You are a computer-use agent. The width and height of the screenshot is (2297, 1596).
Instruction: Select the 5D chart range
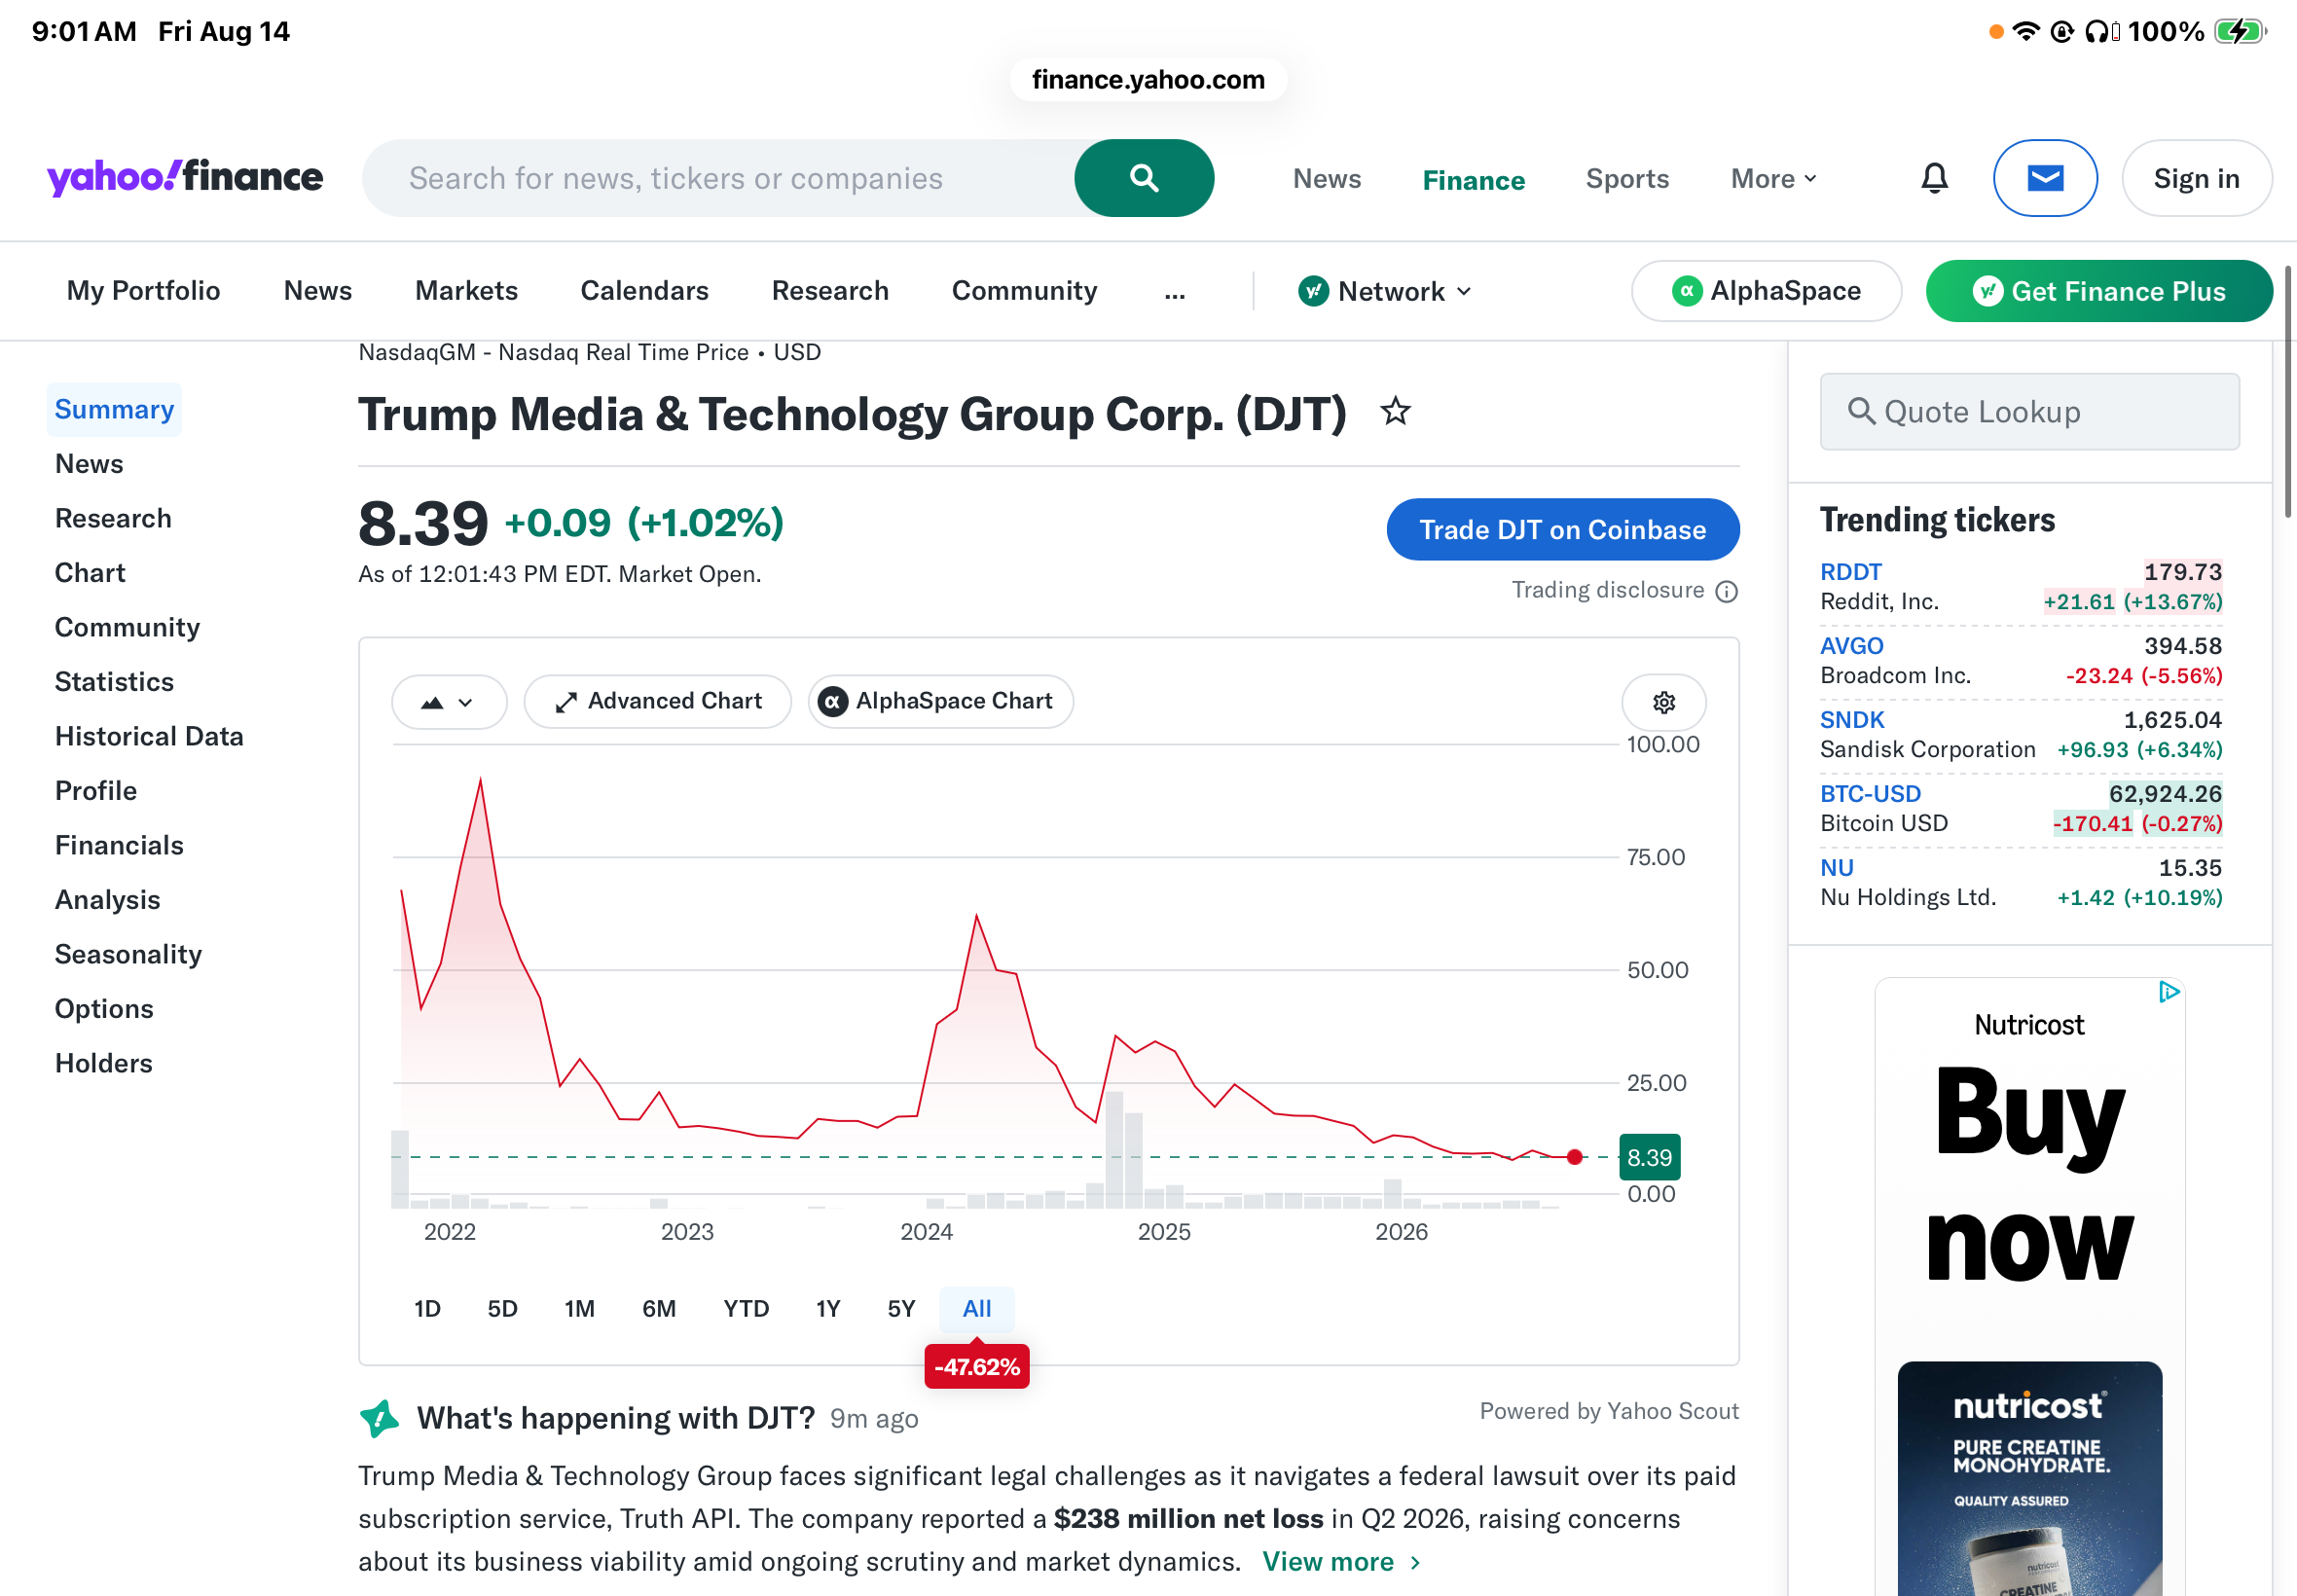coord(502,1309)
